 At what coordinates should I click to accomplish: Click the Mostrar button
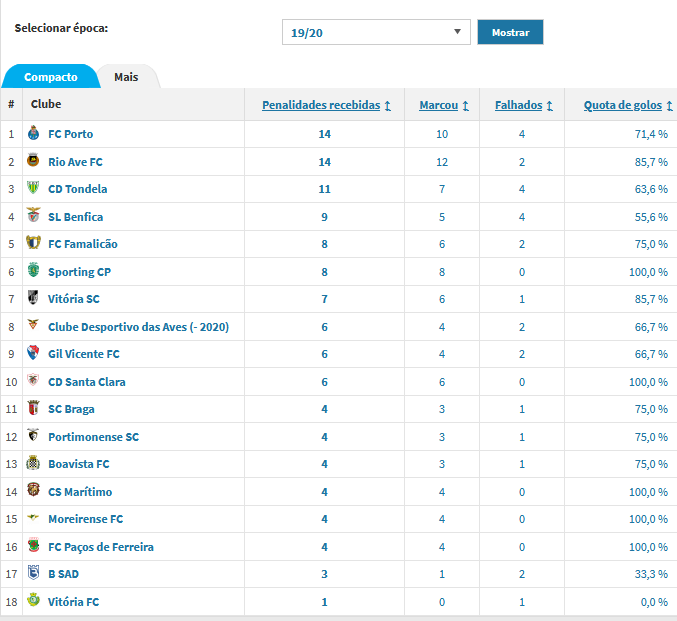pyautogui.click(x=510, y=32)
